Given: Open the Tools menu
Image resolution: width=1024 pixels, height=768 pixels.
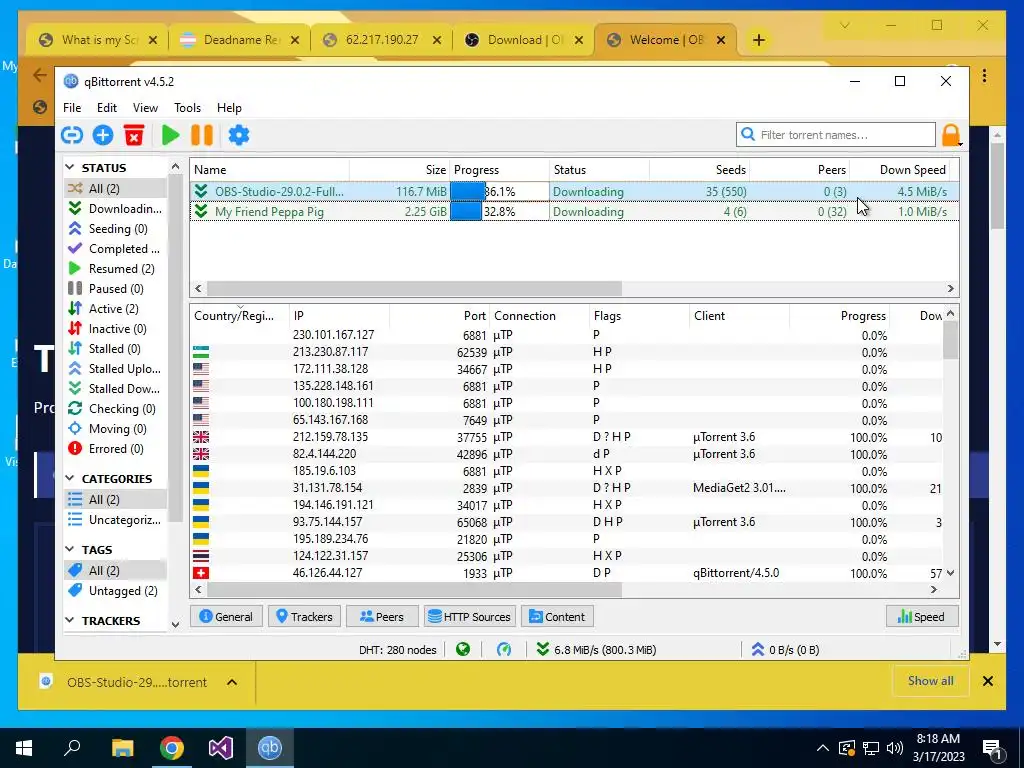Looking at the screenshot, I should (187, 108).
